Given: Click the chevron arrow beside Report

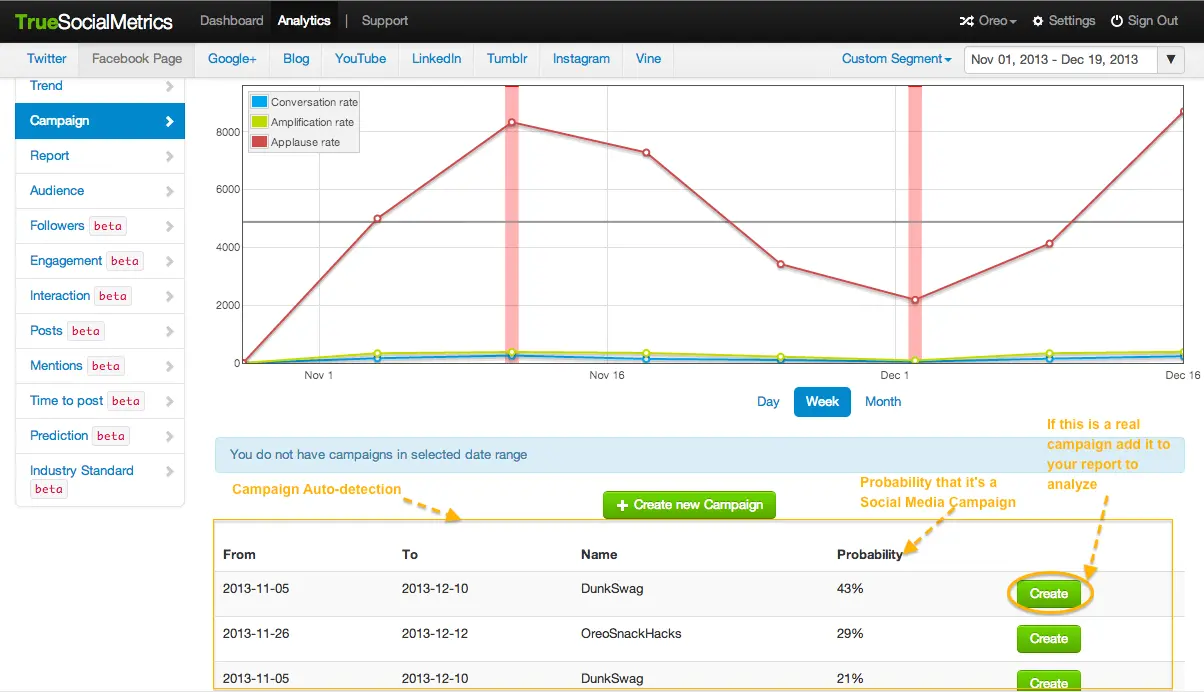Looking at the screenshot, I should tap(169, 156).
